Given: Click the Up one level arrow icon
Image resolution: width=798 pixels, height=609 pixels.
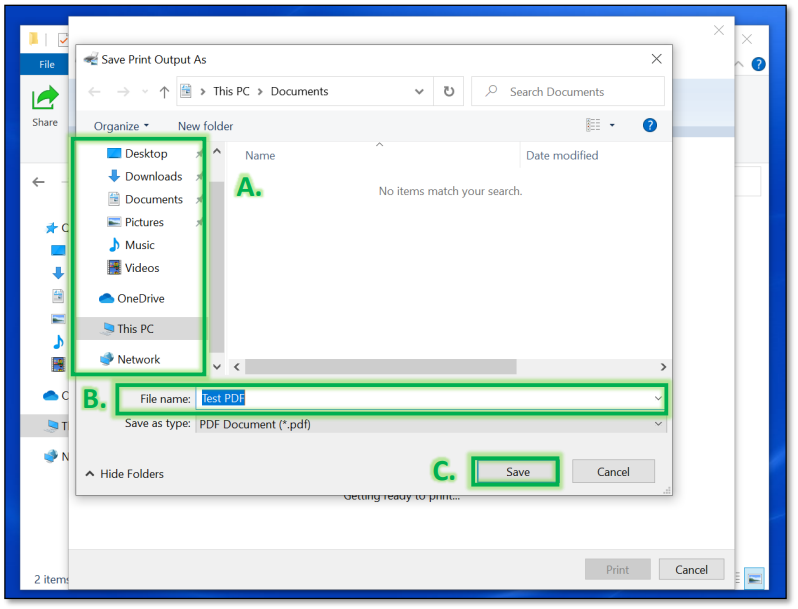Looking at the screenshot, I should point(164,92).
